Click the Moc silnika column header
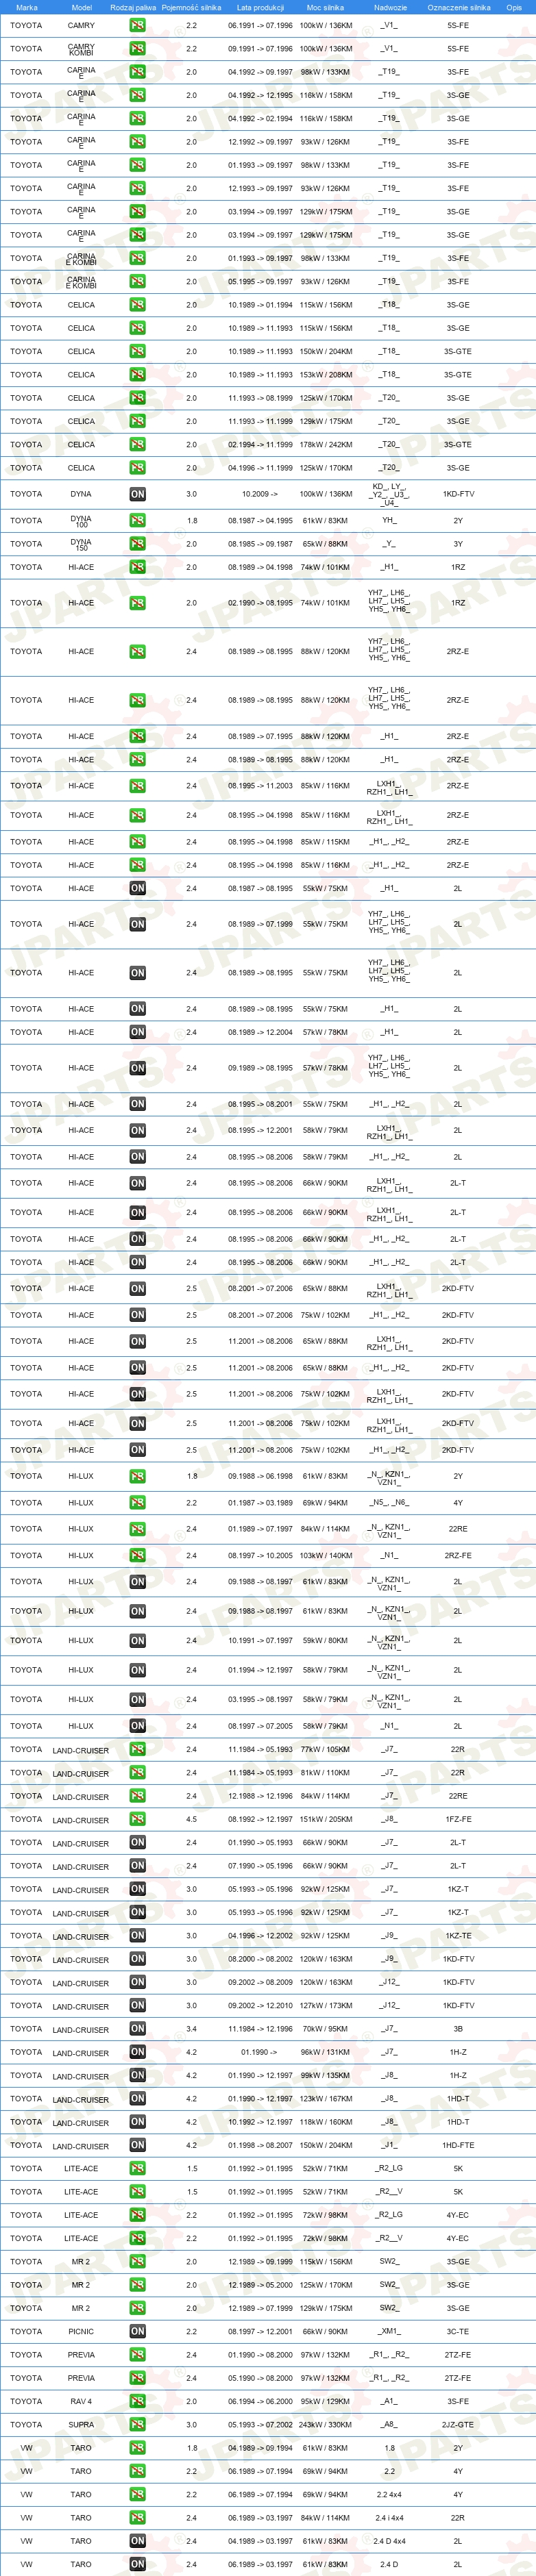The image size is (536, 2576). (325, 7)
